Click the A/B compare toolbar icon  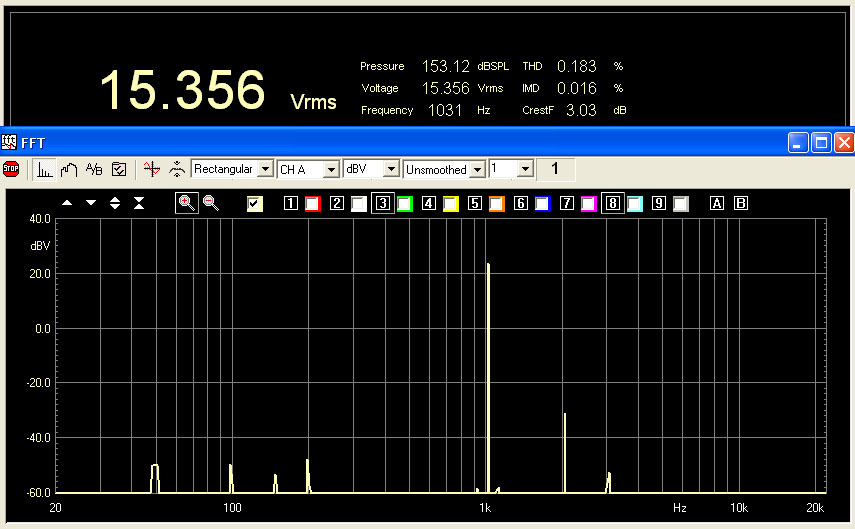point(94,169)
